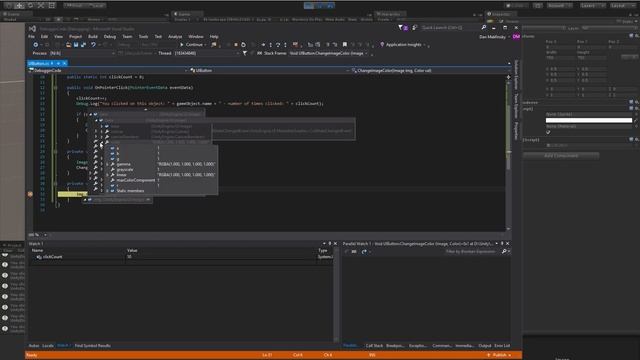The width and height of the screenshot is (640, 360).
Task: Open the Project menu
Action: [75, 36]
